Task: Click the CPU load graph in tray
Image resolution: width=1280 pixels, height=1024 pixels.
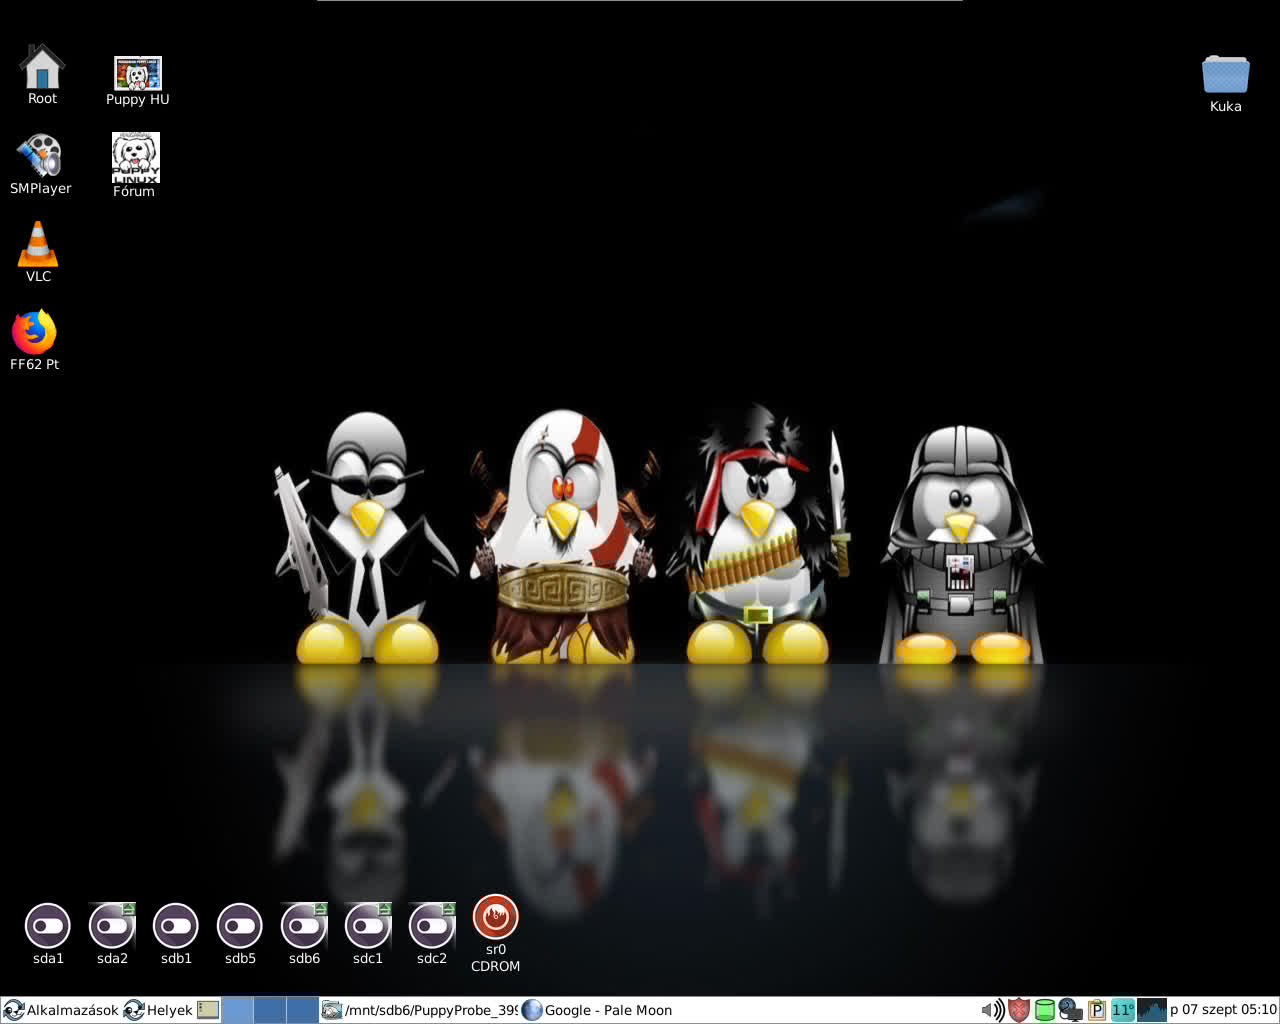Action: click(1152, 1010)
